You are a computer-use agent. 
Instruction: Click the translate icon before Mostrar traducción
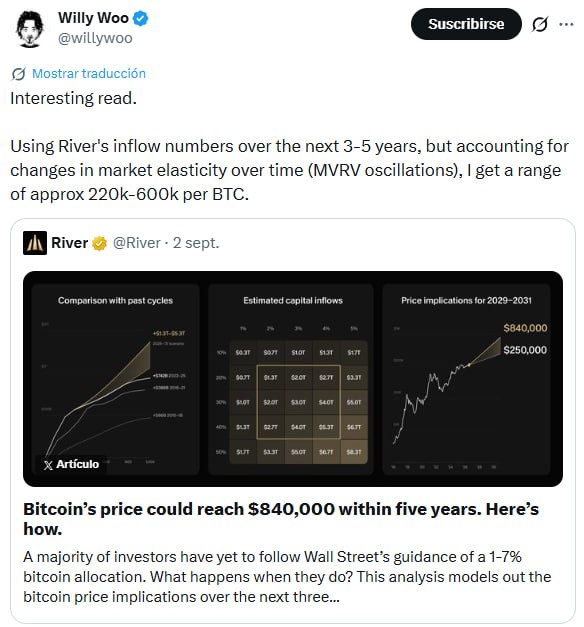18,74
